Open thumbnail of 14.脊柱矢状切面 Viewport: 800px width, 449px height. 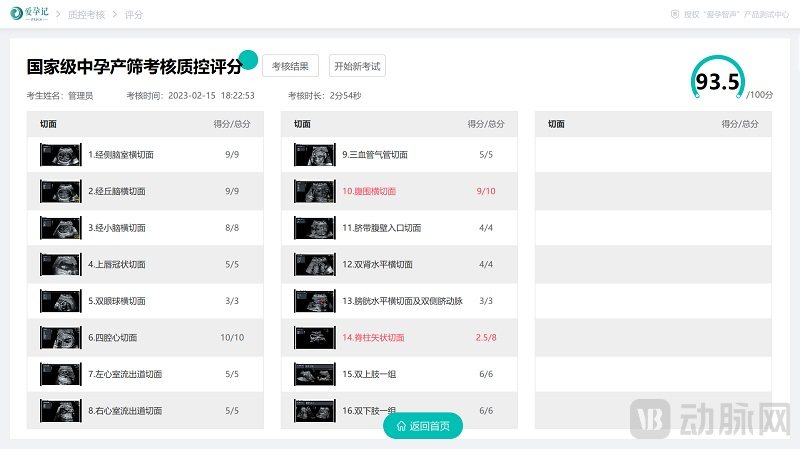click(315, 338)
